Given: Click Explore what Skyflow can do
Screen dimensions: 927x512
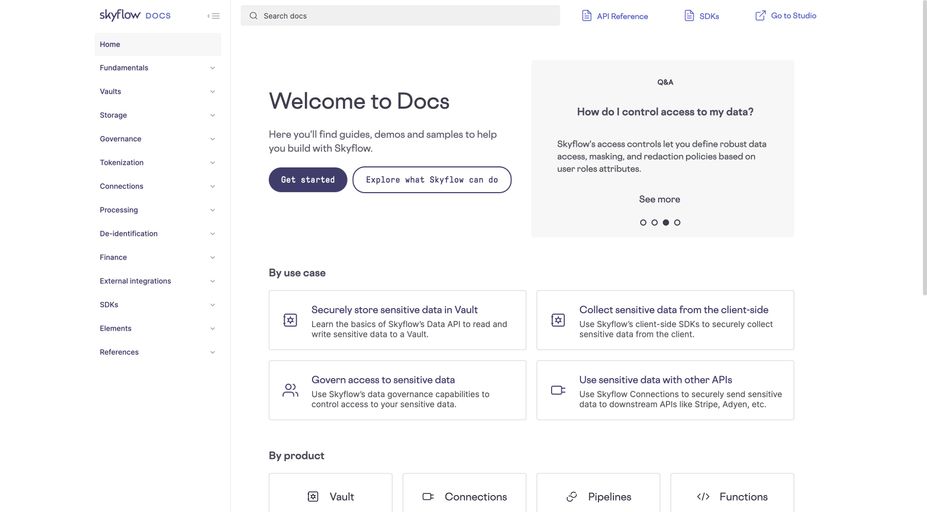Looking at the screenshot, I should click(432, 180).
